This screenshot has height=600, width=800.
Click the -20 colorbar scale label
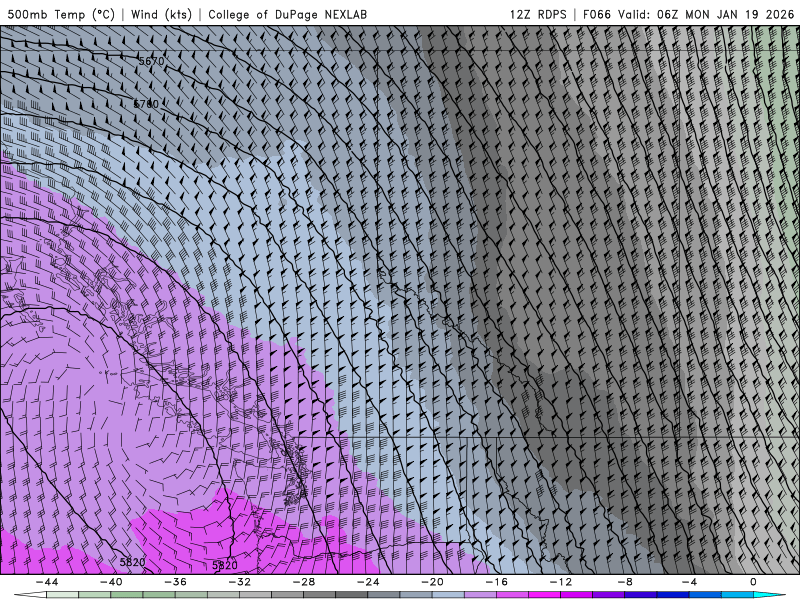pyautogui.click(x=433, y=582)
